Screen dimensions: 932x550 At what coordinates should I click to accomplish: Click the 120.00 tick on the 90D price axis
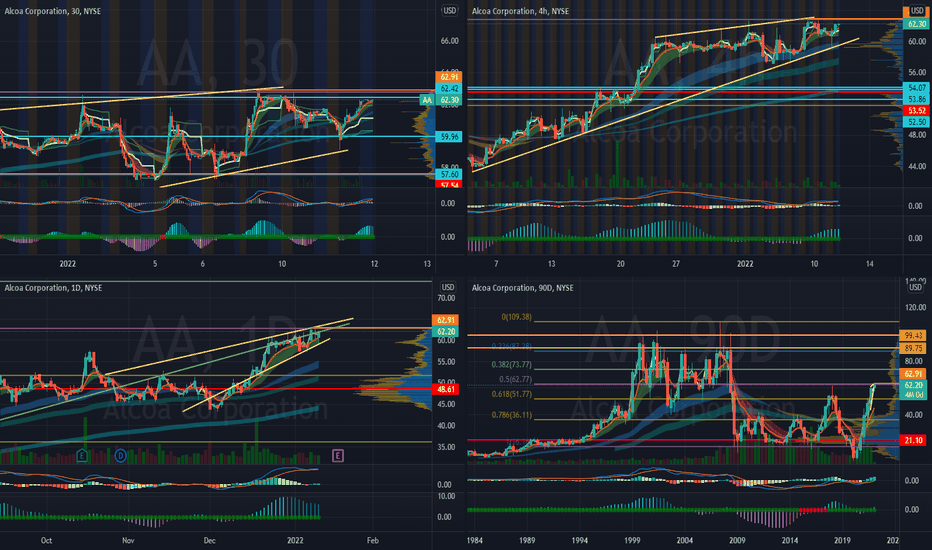coord(915,307)
